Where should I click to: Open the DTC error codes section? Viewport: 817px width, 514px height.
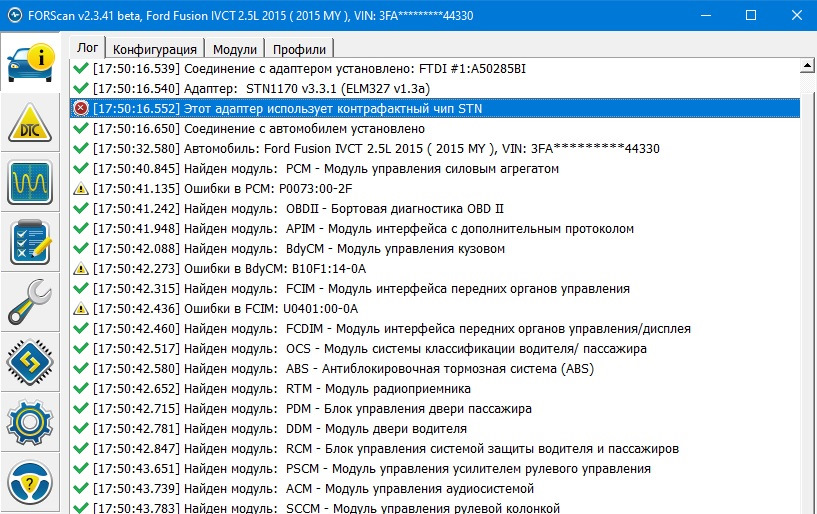tap(30, 123)
